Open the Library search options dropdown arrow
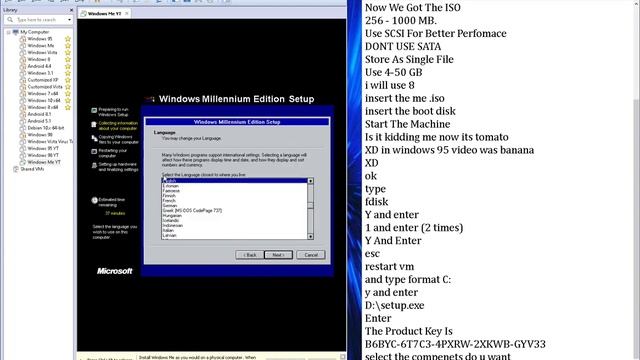640x360 pixels. [x=69, y=20]
